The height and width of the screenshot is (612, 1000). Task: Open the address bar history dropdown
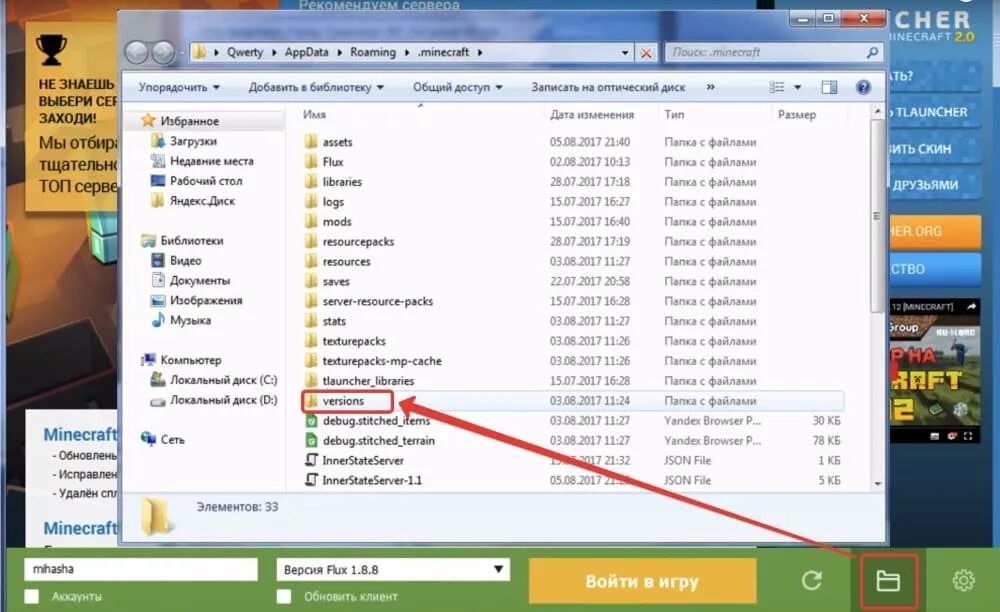(625, 53)
